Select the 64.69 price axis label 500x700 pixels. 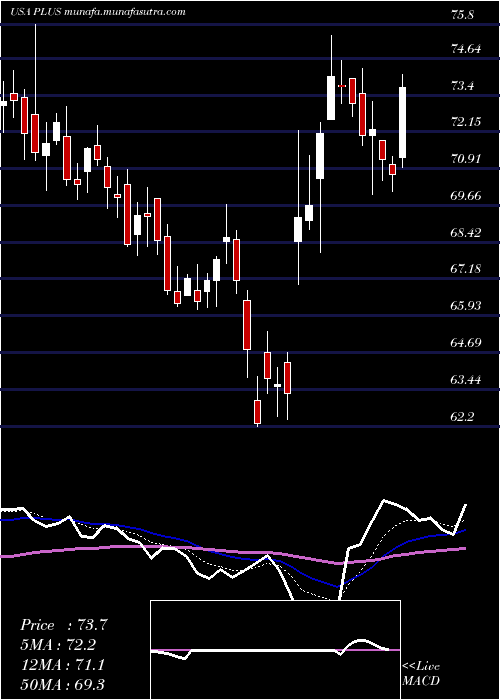[466, 343]
